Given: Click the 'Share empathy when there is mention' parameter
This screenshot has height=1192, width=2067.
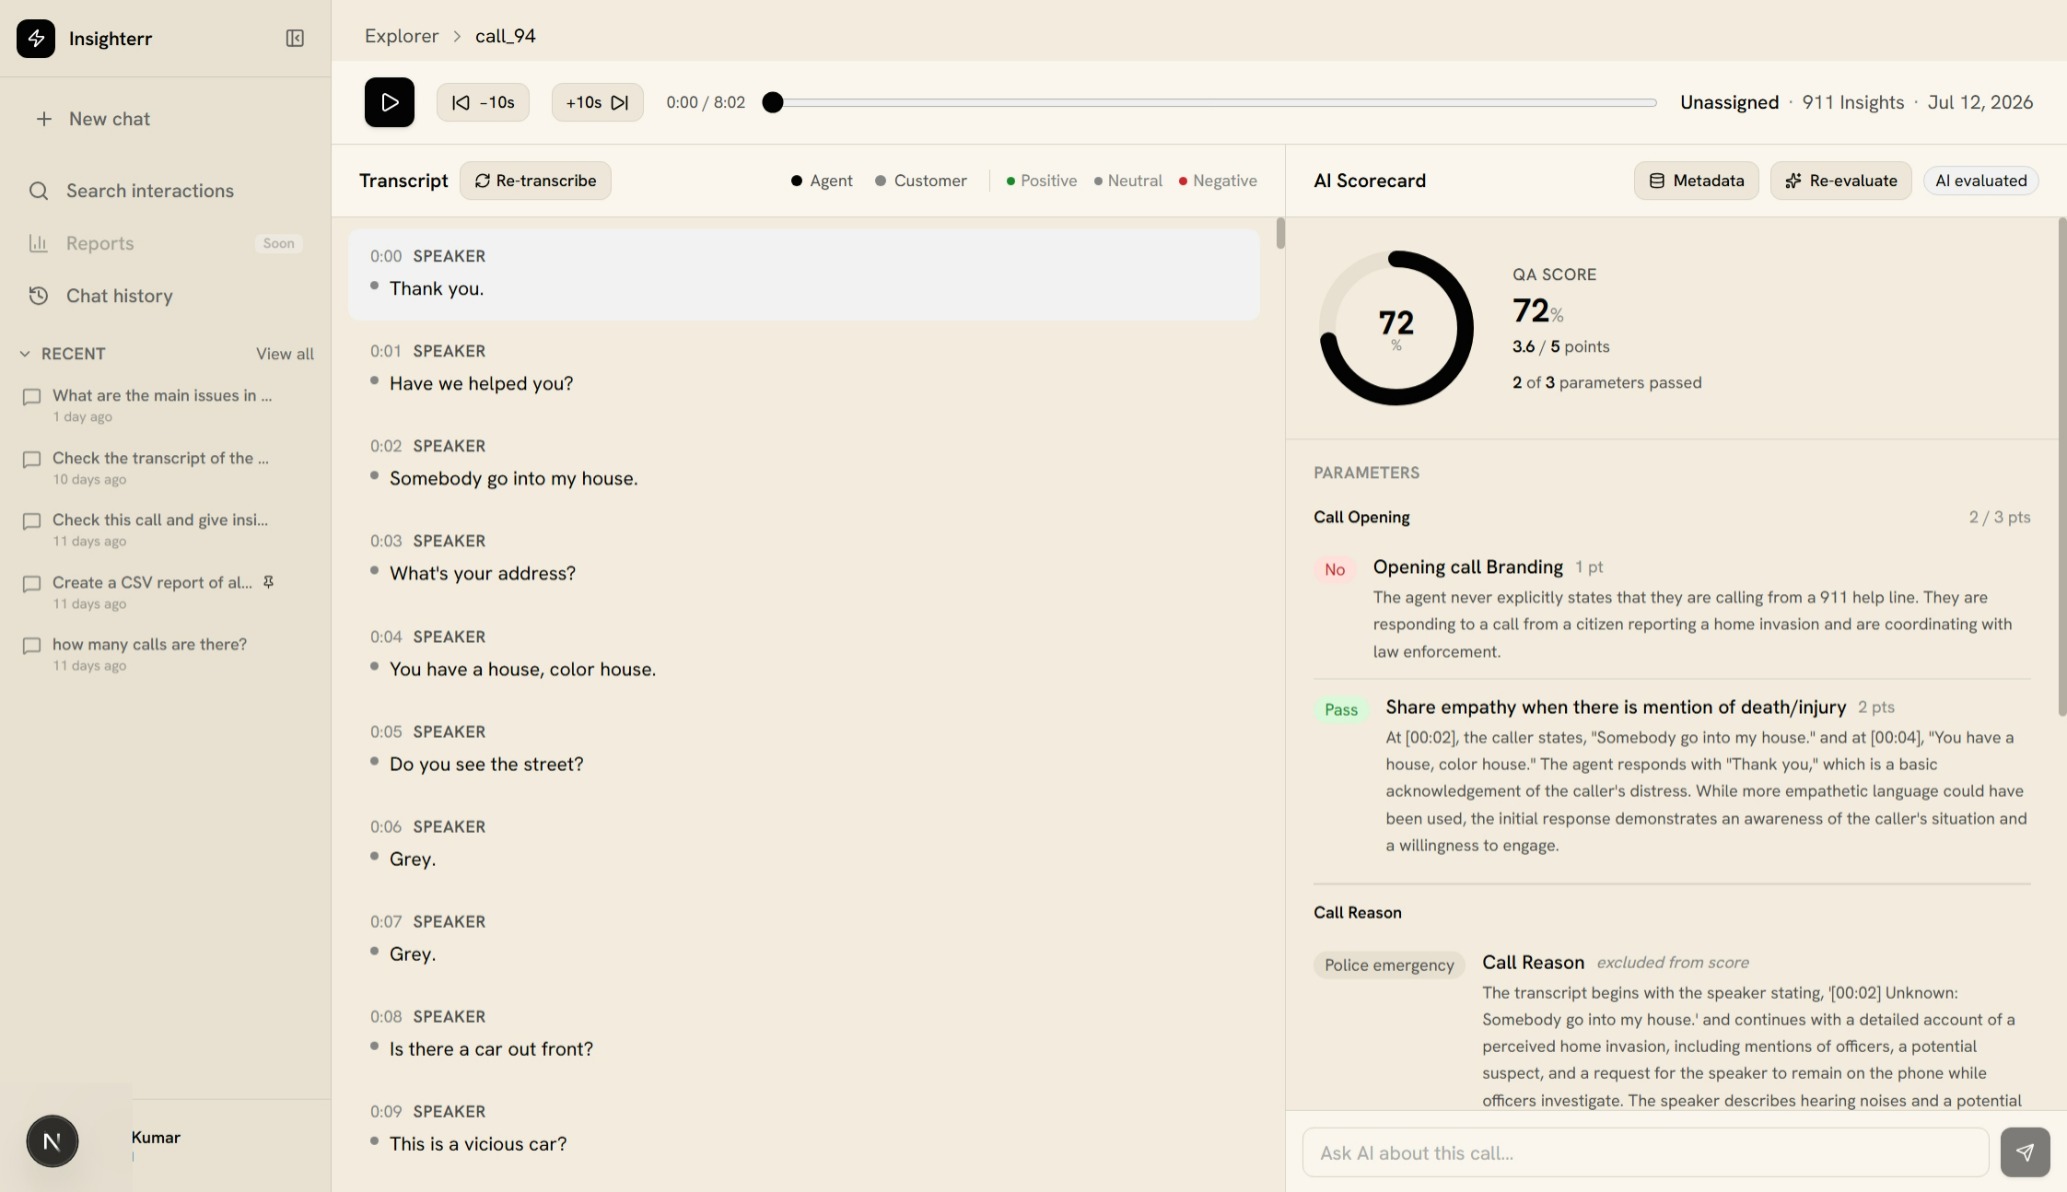Looking at the screenshot, I should pos(1615,707).
